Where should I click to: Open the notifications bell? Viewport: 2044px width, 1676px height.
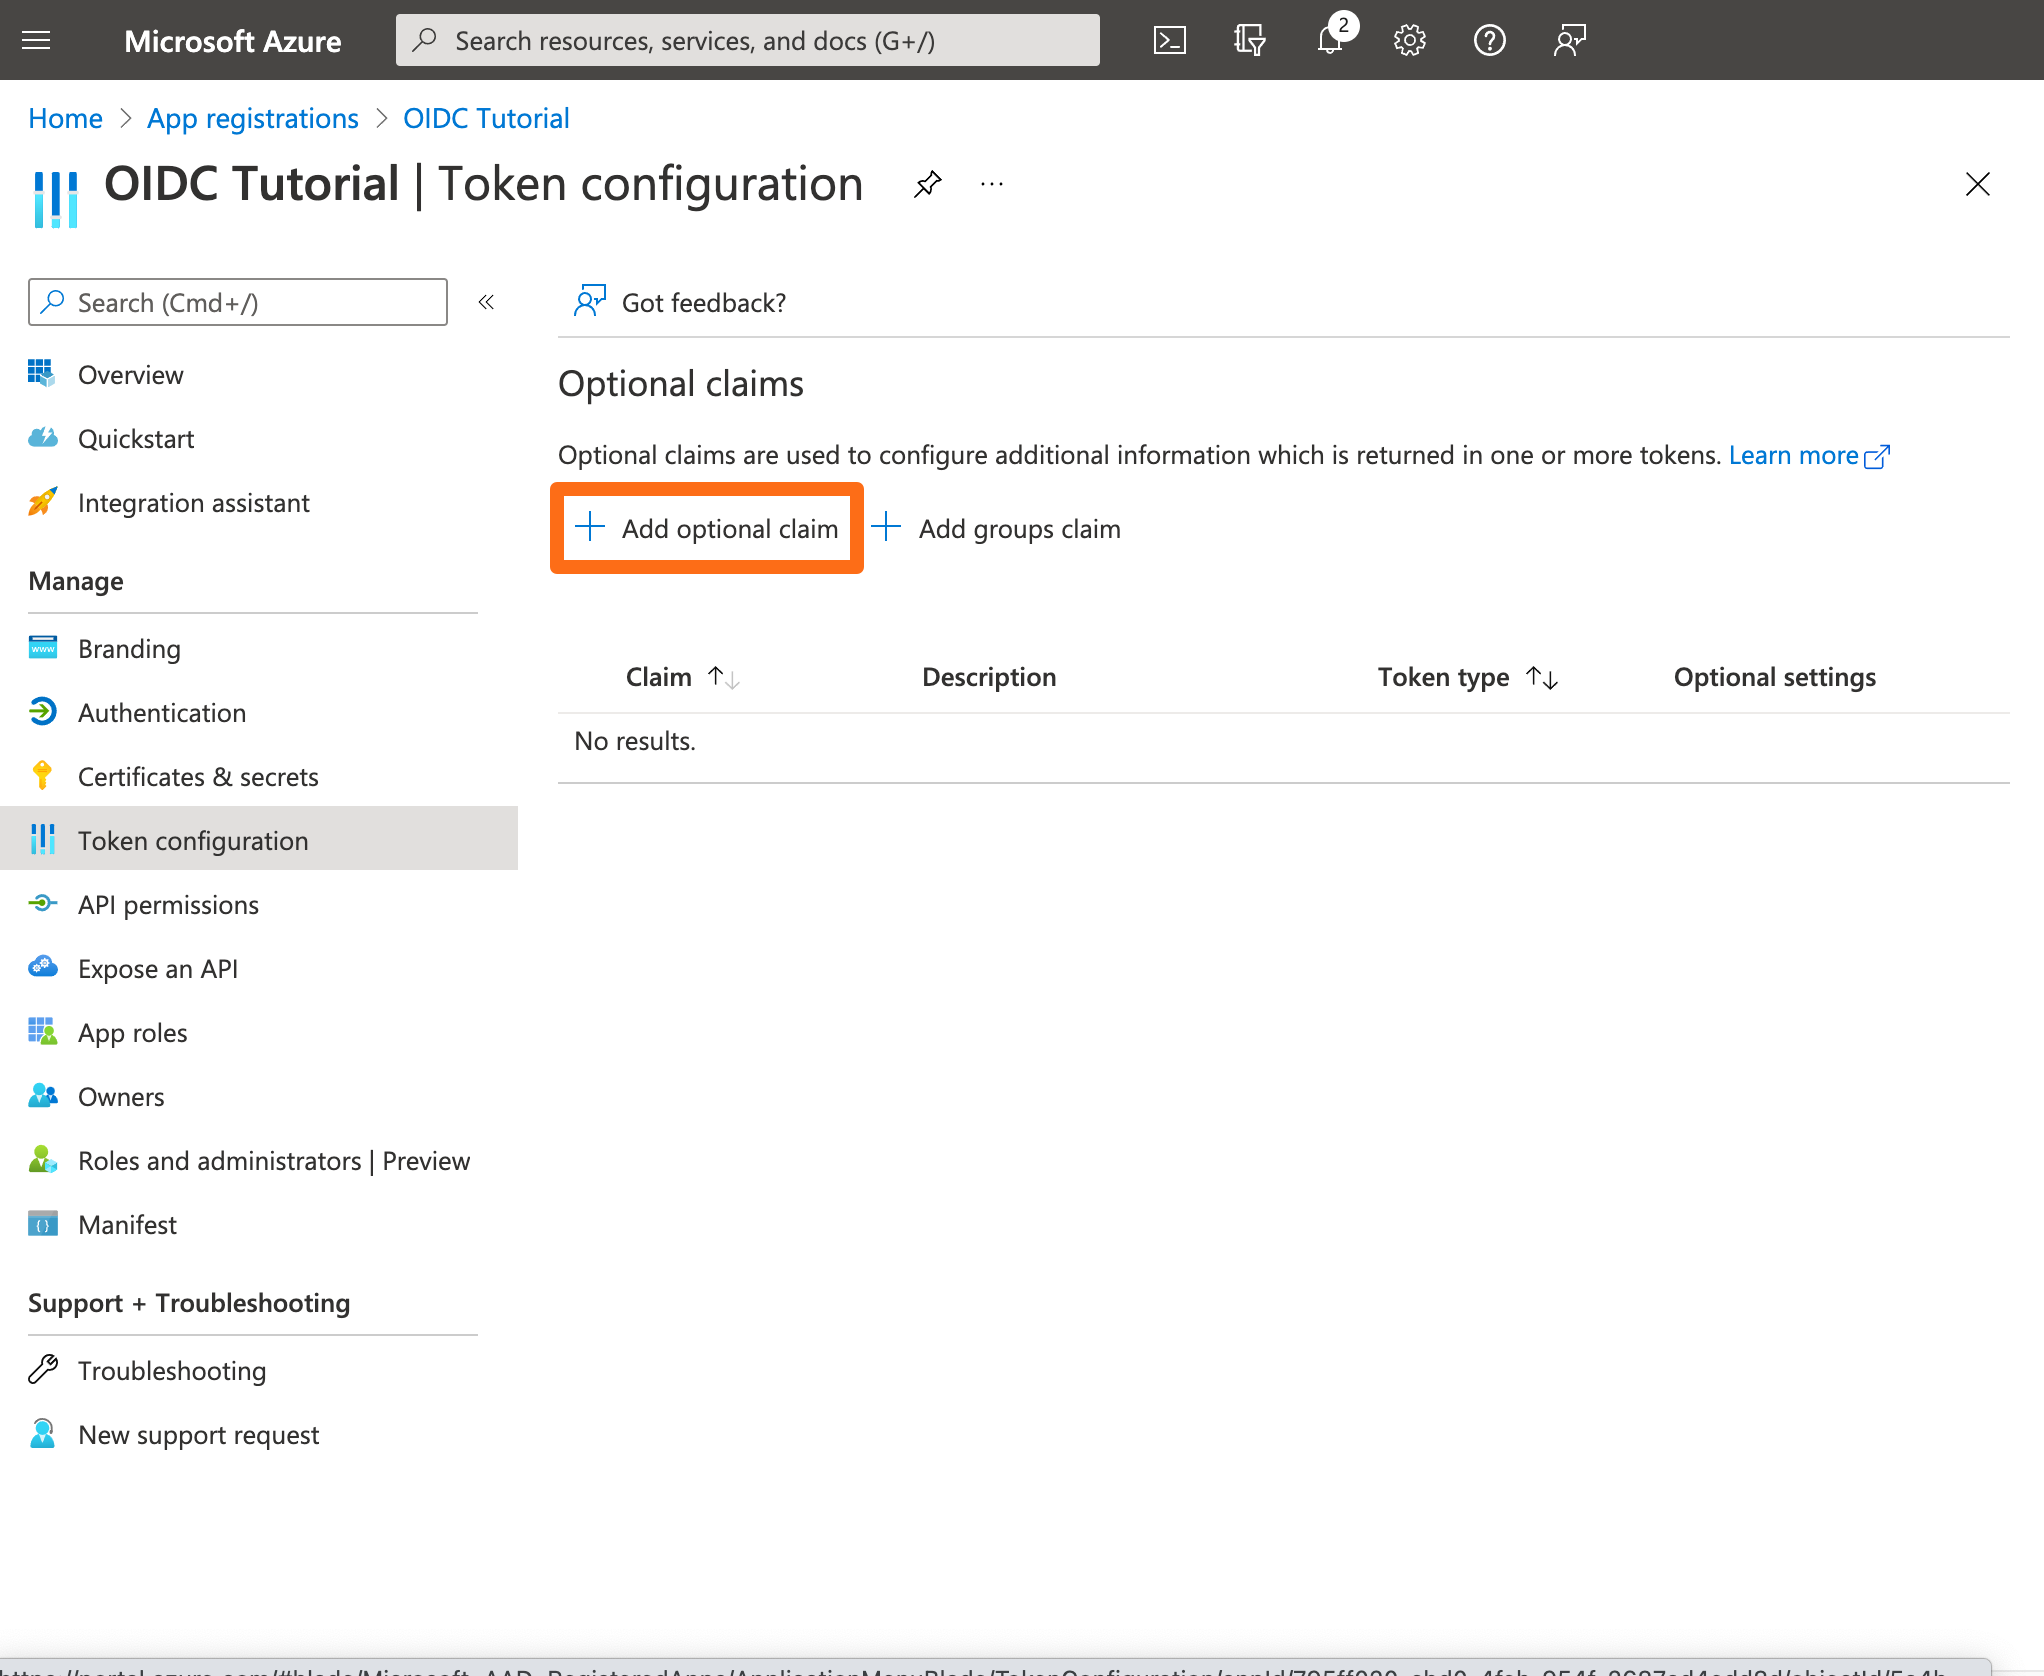pos(1330,40)
